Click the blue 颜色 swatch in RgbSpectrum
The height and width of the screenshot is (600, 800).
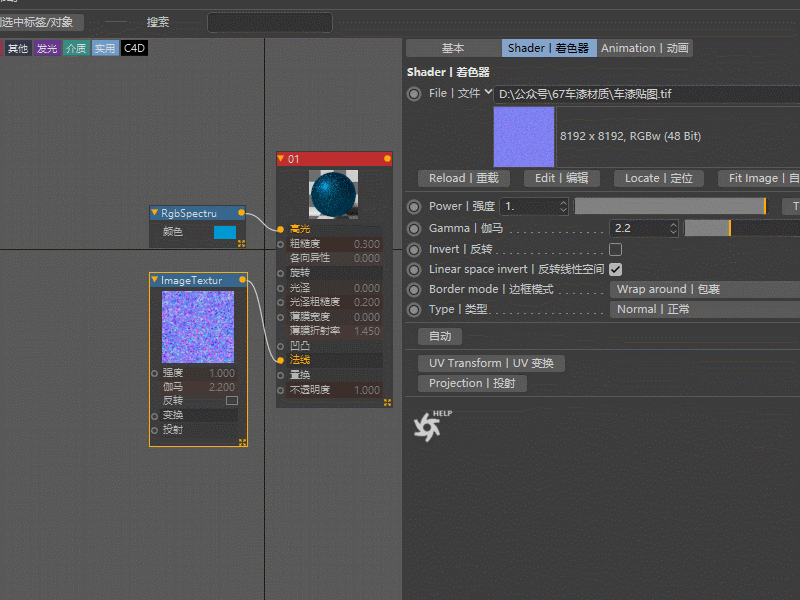[225, 232]
